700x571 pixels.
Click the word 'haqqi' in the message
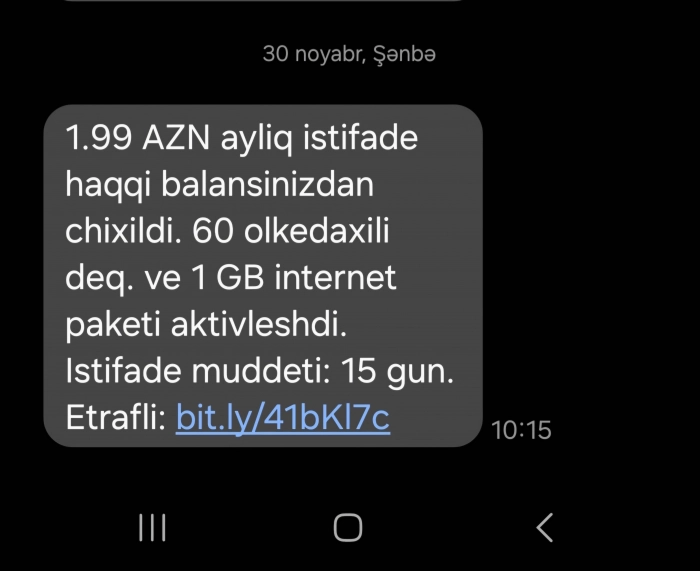[x=108, y=185]
